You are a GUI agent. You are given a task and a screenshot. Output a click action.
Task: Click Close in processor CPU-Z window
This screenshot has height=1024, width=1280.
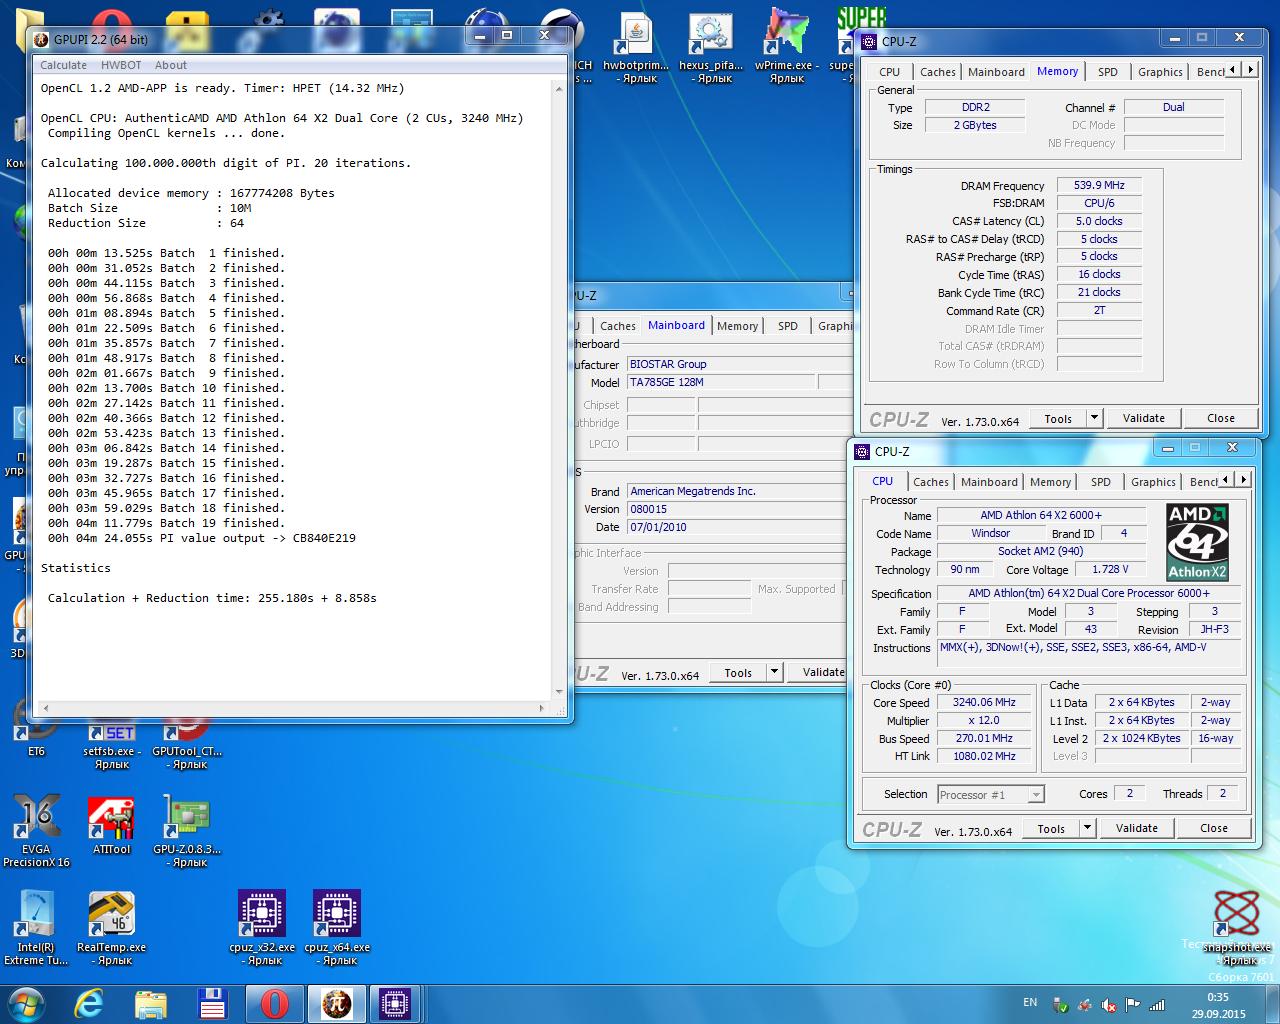(1214, 828)
